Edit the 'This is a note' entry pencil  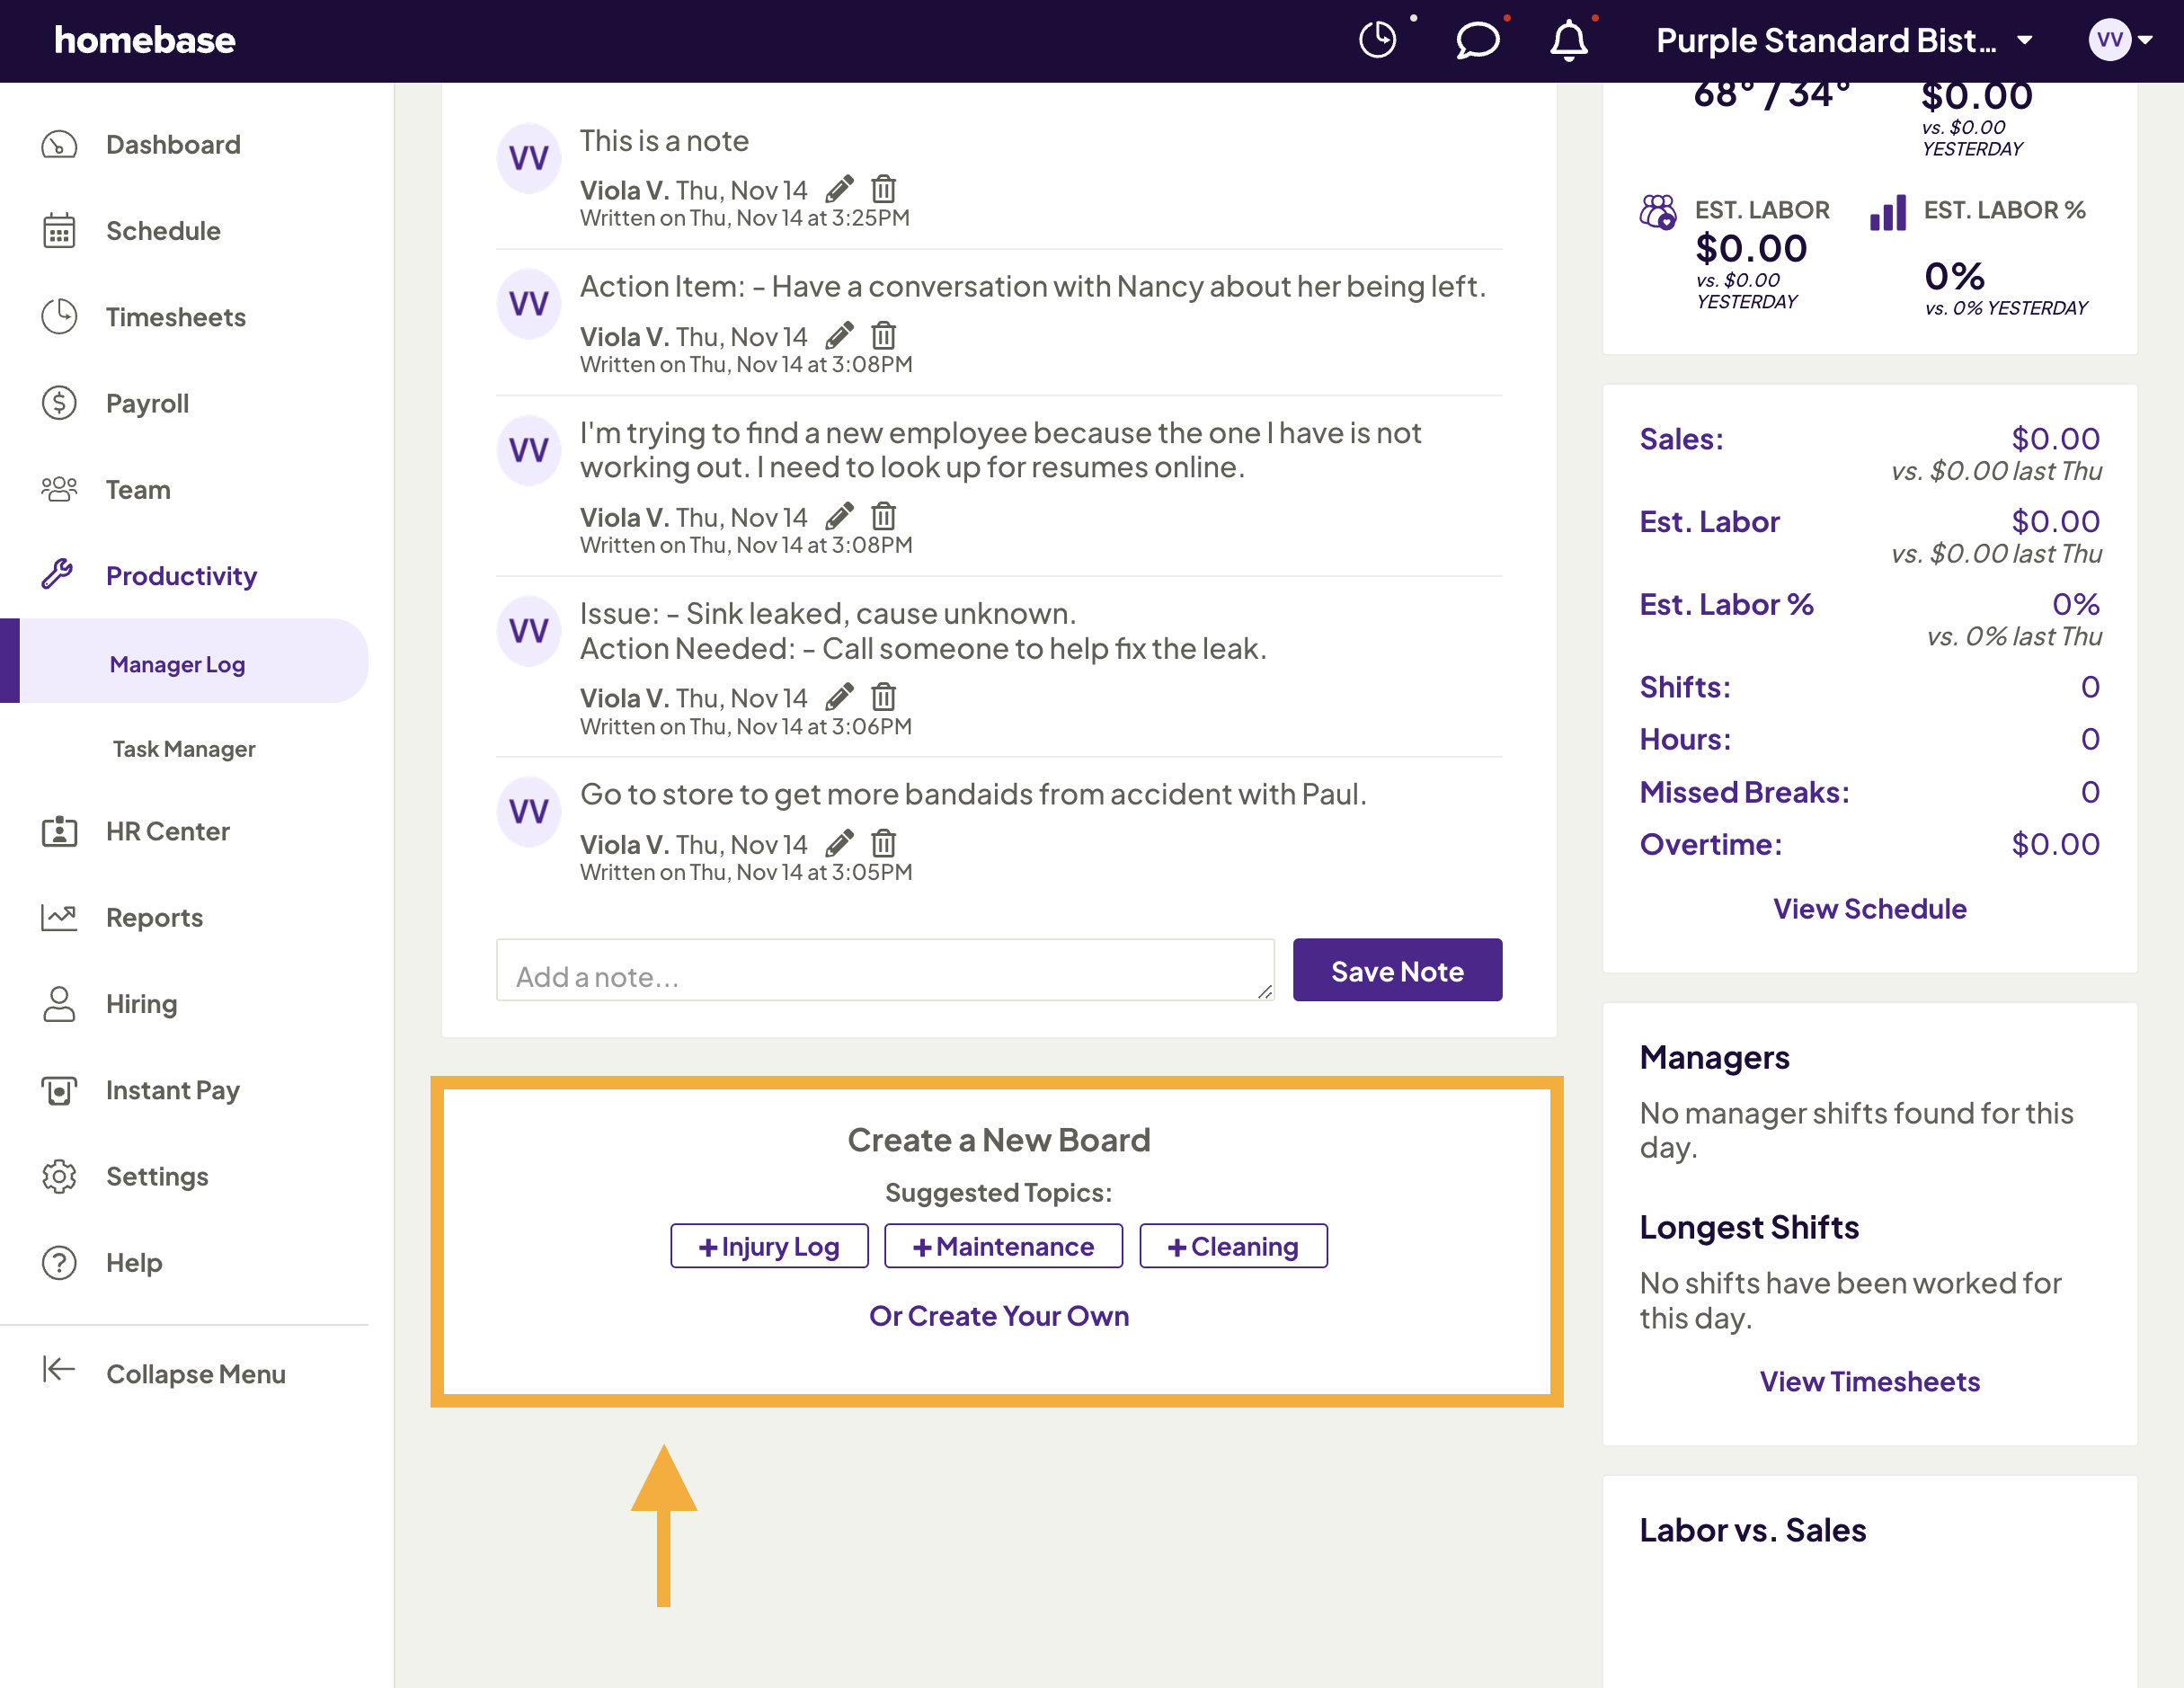pyautogui.click(x=840, y=188)
